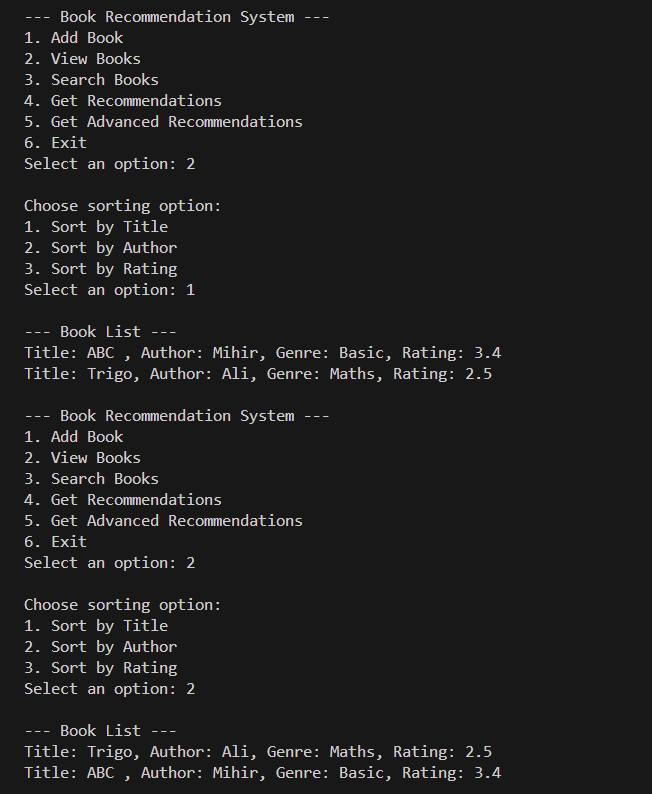Click the ABC book entry on the last line
Viewport: 652px width, 794px height.
point(262,773)
